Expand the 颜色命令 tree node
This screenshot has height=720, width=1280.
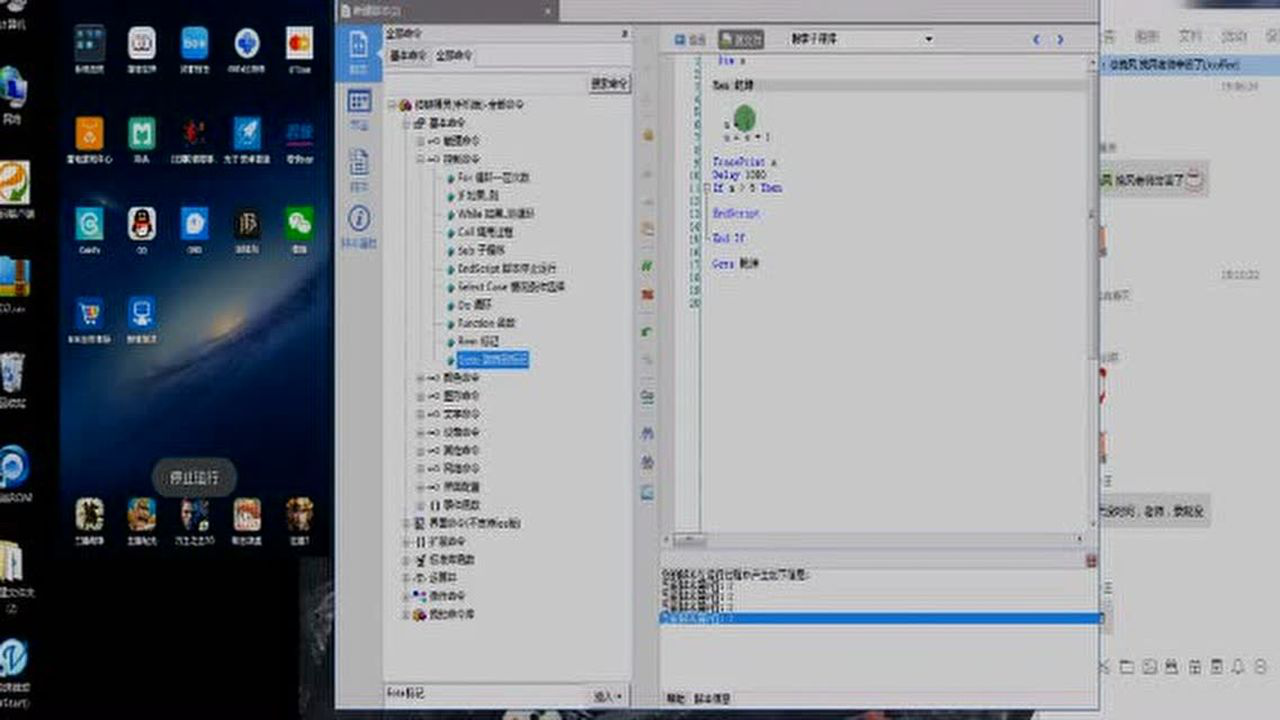(421, 378)
